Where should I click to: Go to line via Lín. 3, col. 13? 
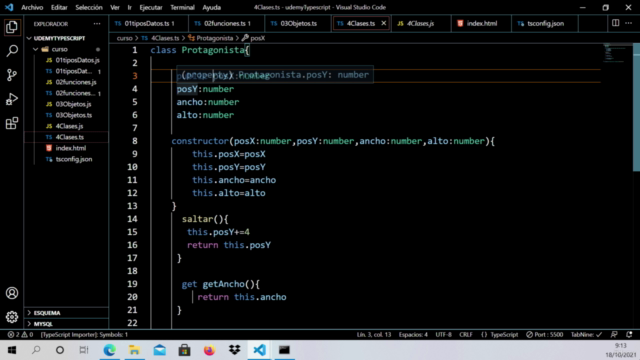click(x=374, y=334)
